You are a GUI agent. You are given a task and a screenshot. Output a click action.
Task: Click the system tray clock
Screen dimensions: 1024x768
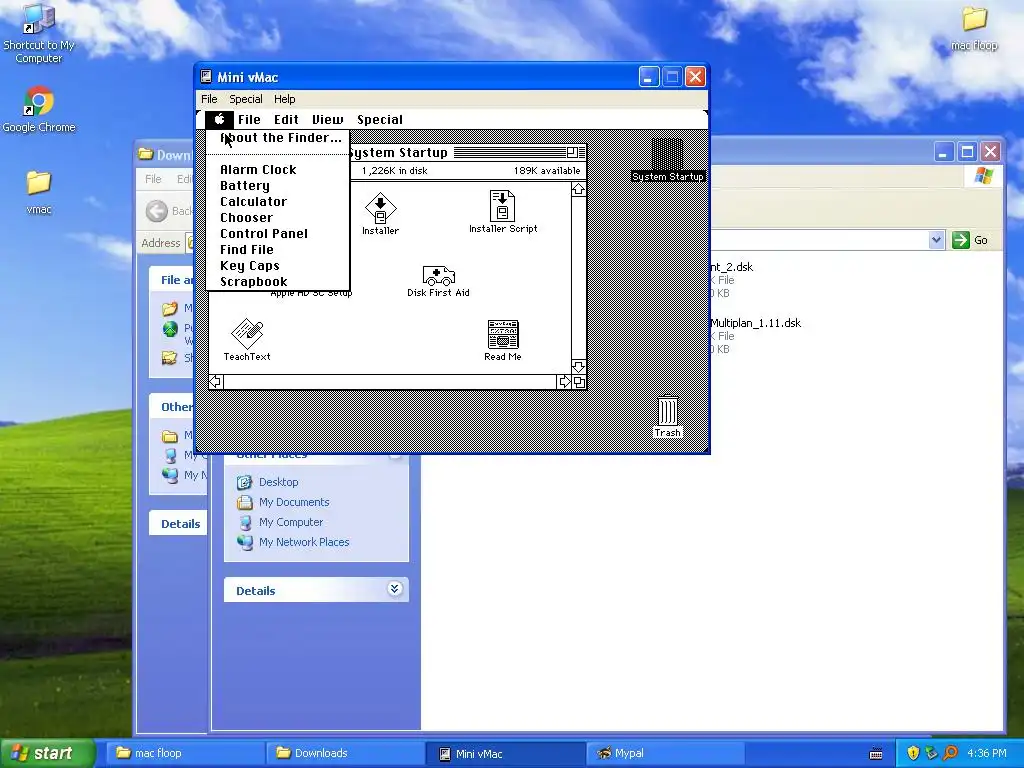(986, 754)
